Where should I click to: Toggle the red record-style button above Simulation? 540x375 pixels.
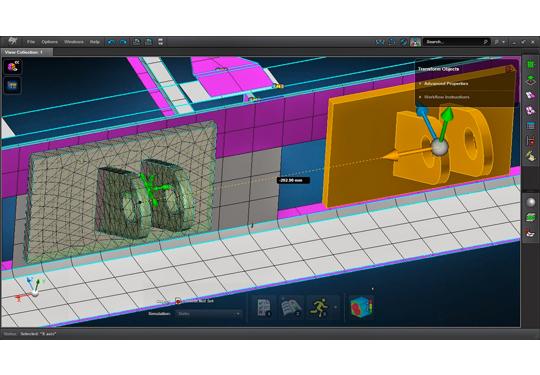(178, 301)
